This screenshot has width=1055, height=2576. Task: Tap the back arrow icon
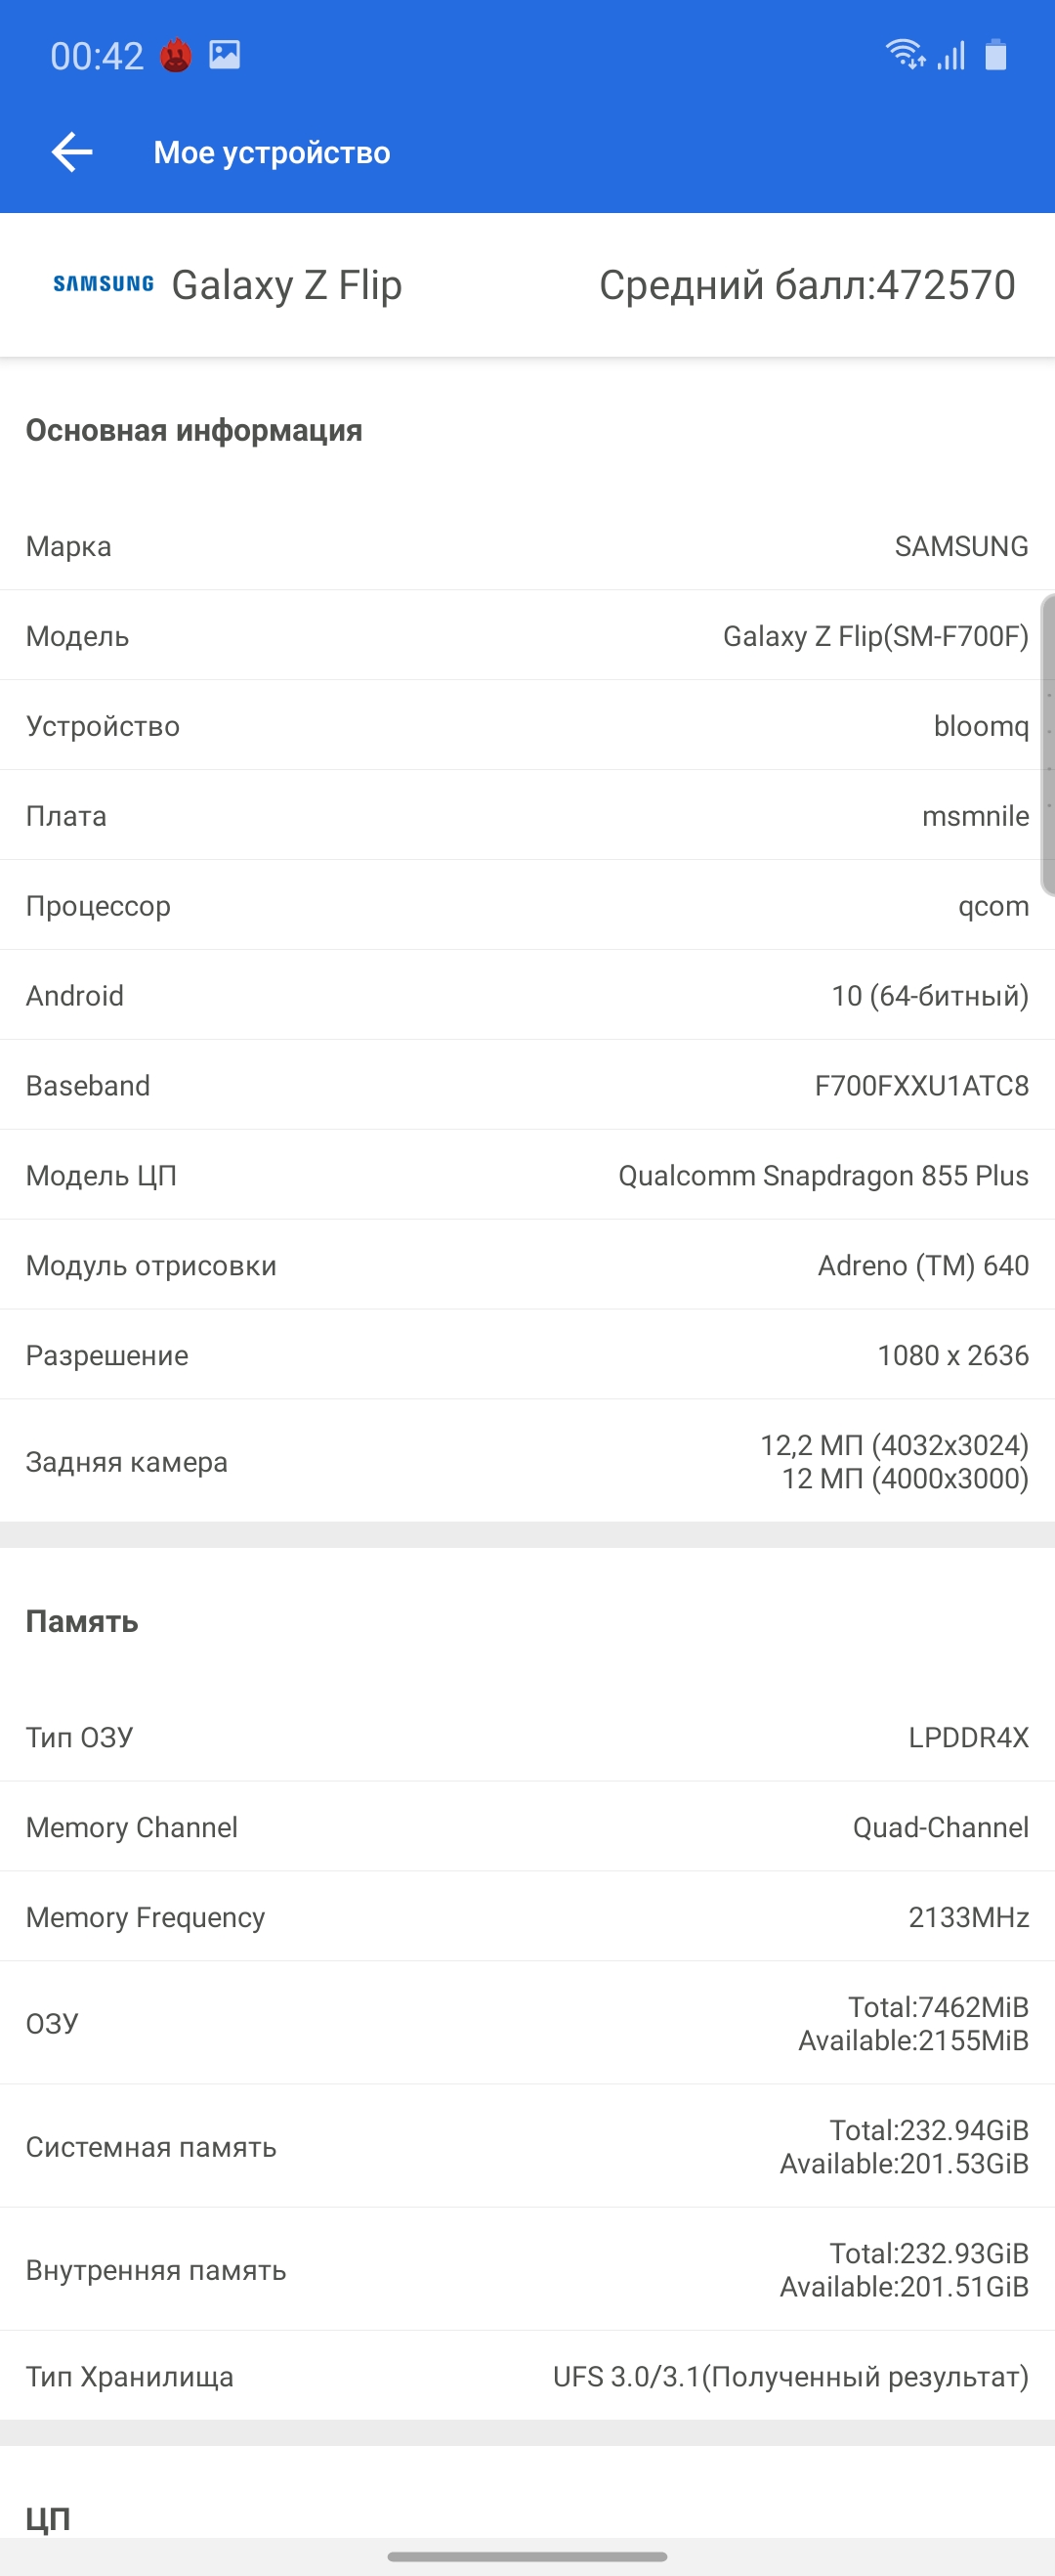[x=72, y=152]
